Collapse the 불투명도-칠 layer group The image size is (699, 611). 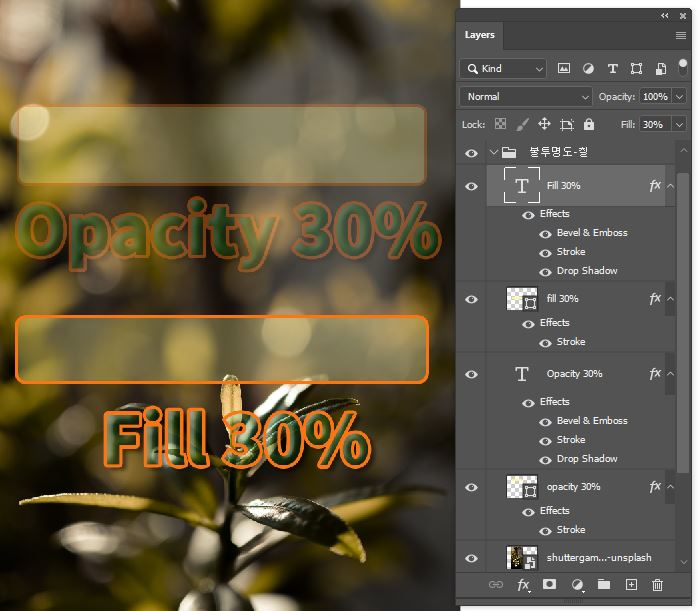click(493, 153)
